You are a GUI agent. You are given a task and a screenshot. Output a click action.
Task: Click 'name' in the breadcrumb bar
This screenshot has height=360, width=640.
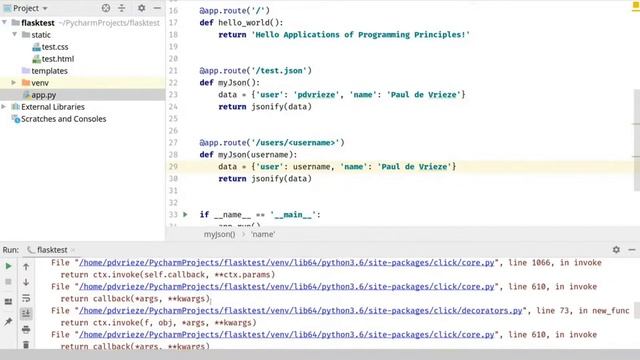(x=263, y=234)
